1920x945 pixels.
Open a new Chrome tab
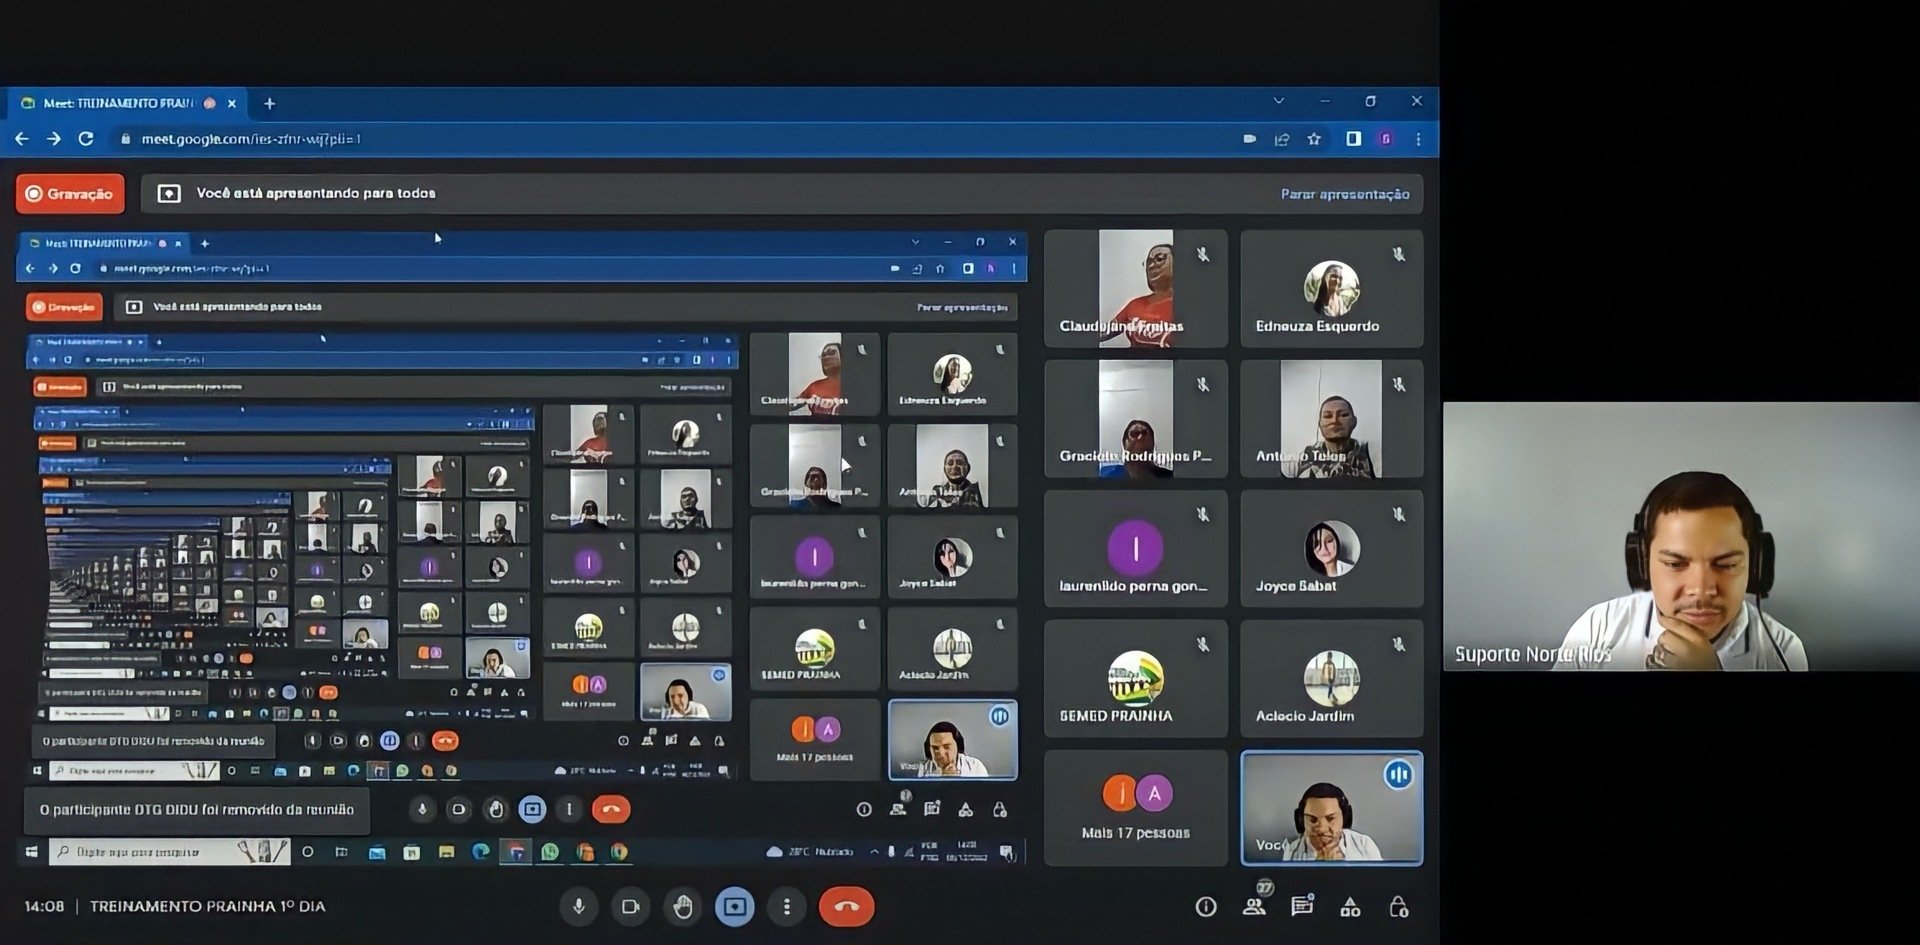(269, 103)
